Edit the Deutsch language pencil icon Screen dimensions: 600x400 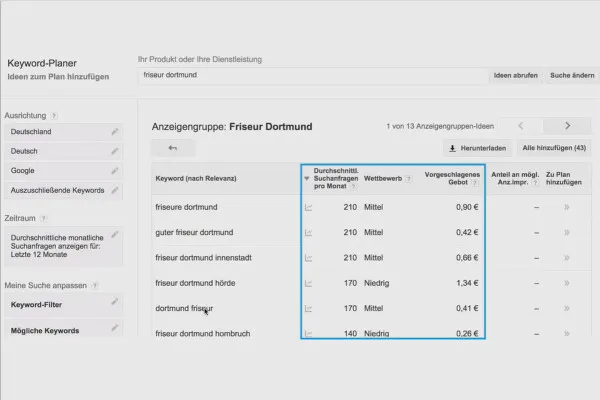coord(114,151)
